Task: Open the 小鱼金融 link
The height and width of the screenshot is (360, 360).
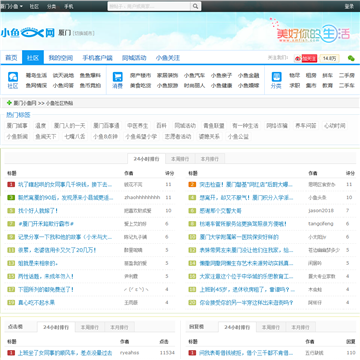Action: pyautogui.click(x=248, y=75)
